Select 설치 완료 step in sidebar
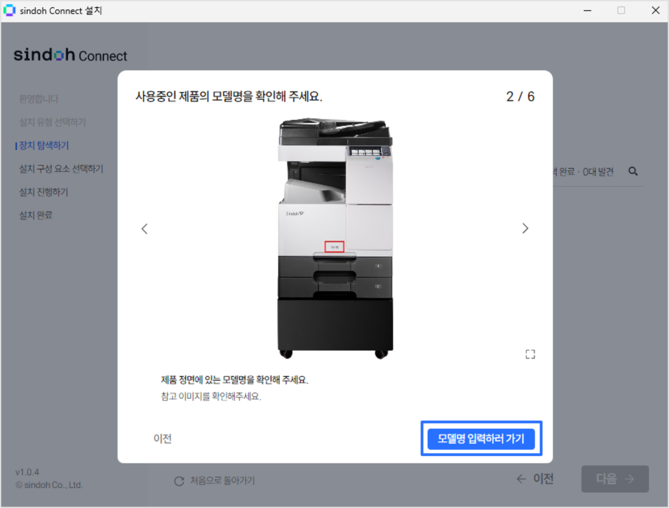 (35, 215)
